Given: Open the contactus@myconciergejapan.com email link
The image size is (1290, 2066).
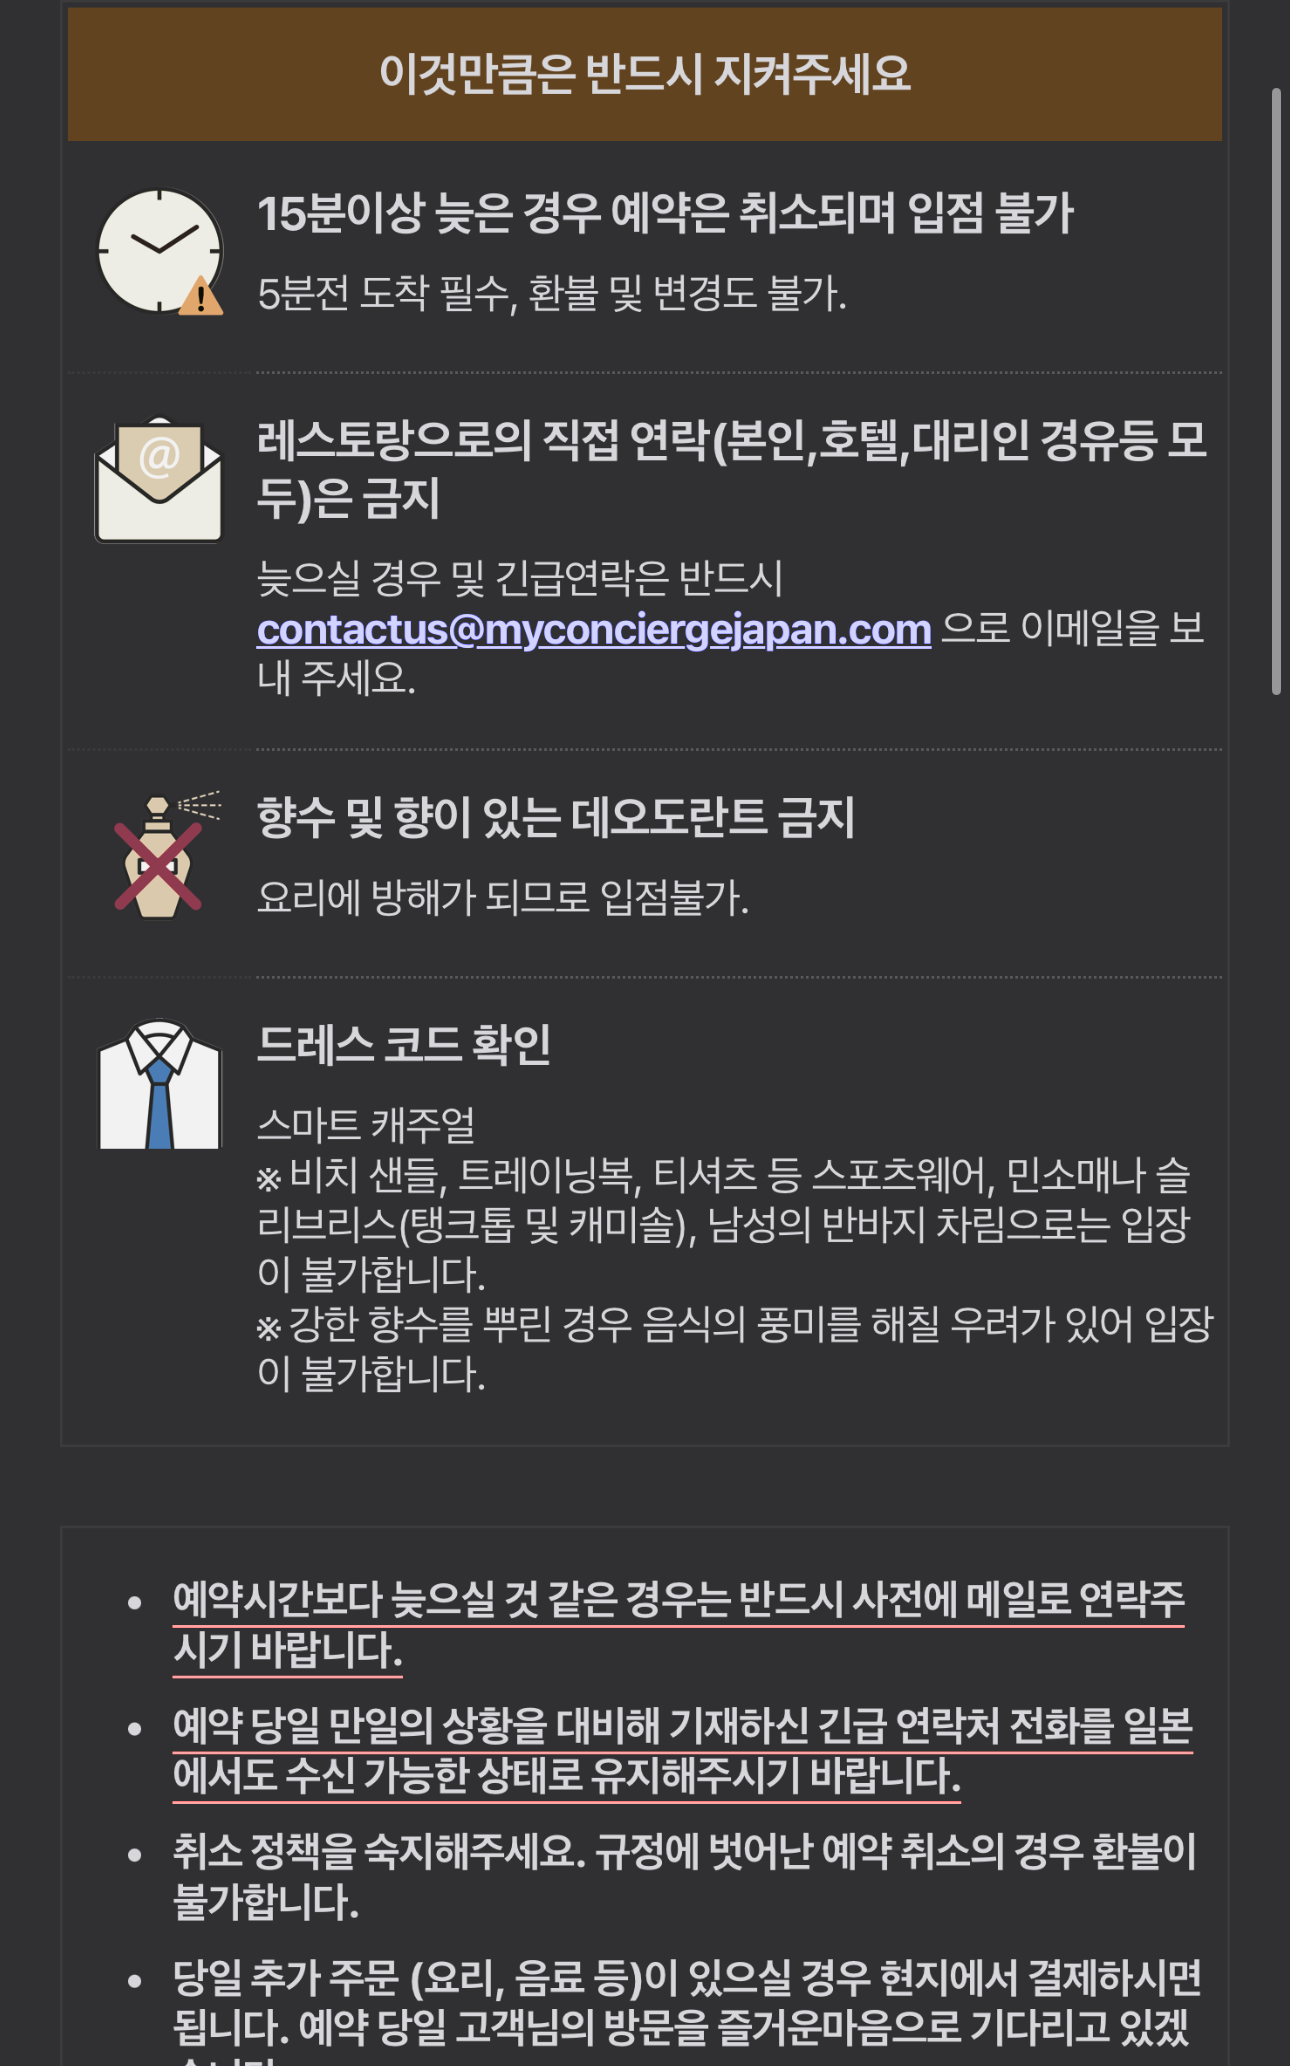Looking at the screenshot, I should pos(594,630).
